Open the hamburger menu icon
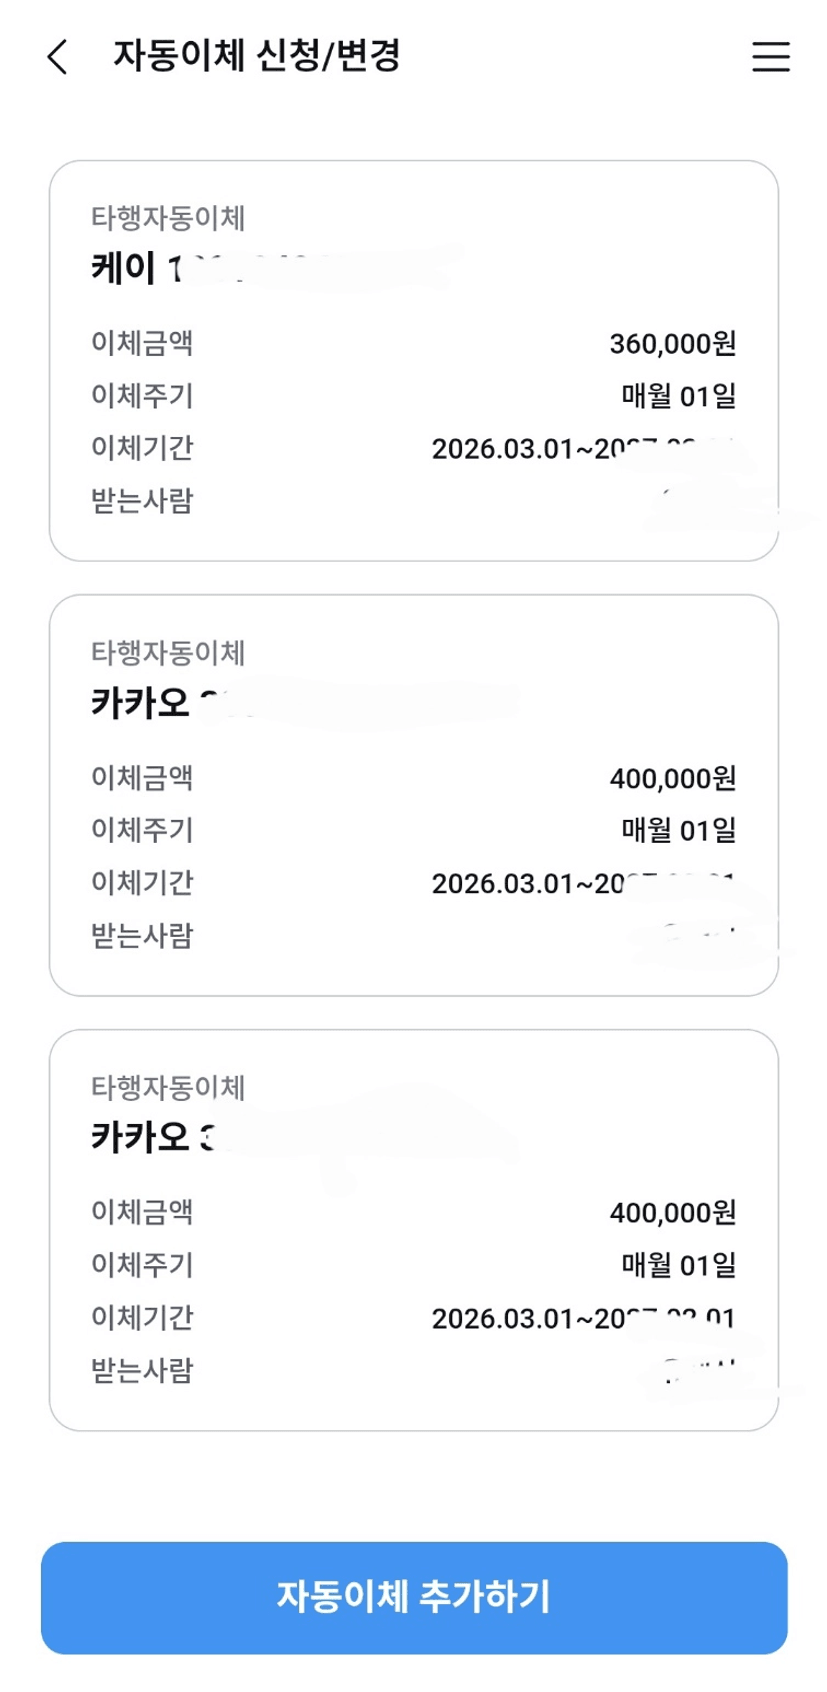The height and width of the screenshot is (1692, 827). click(x=770, y=57)
